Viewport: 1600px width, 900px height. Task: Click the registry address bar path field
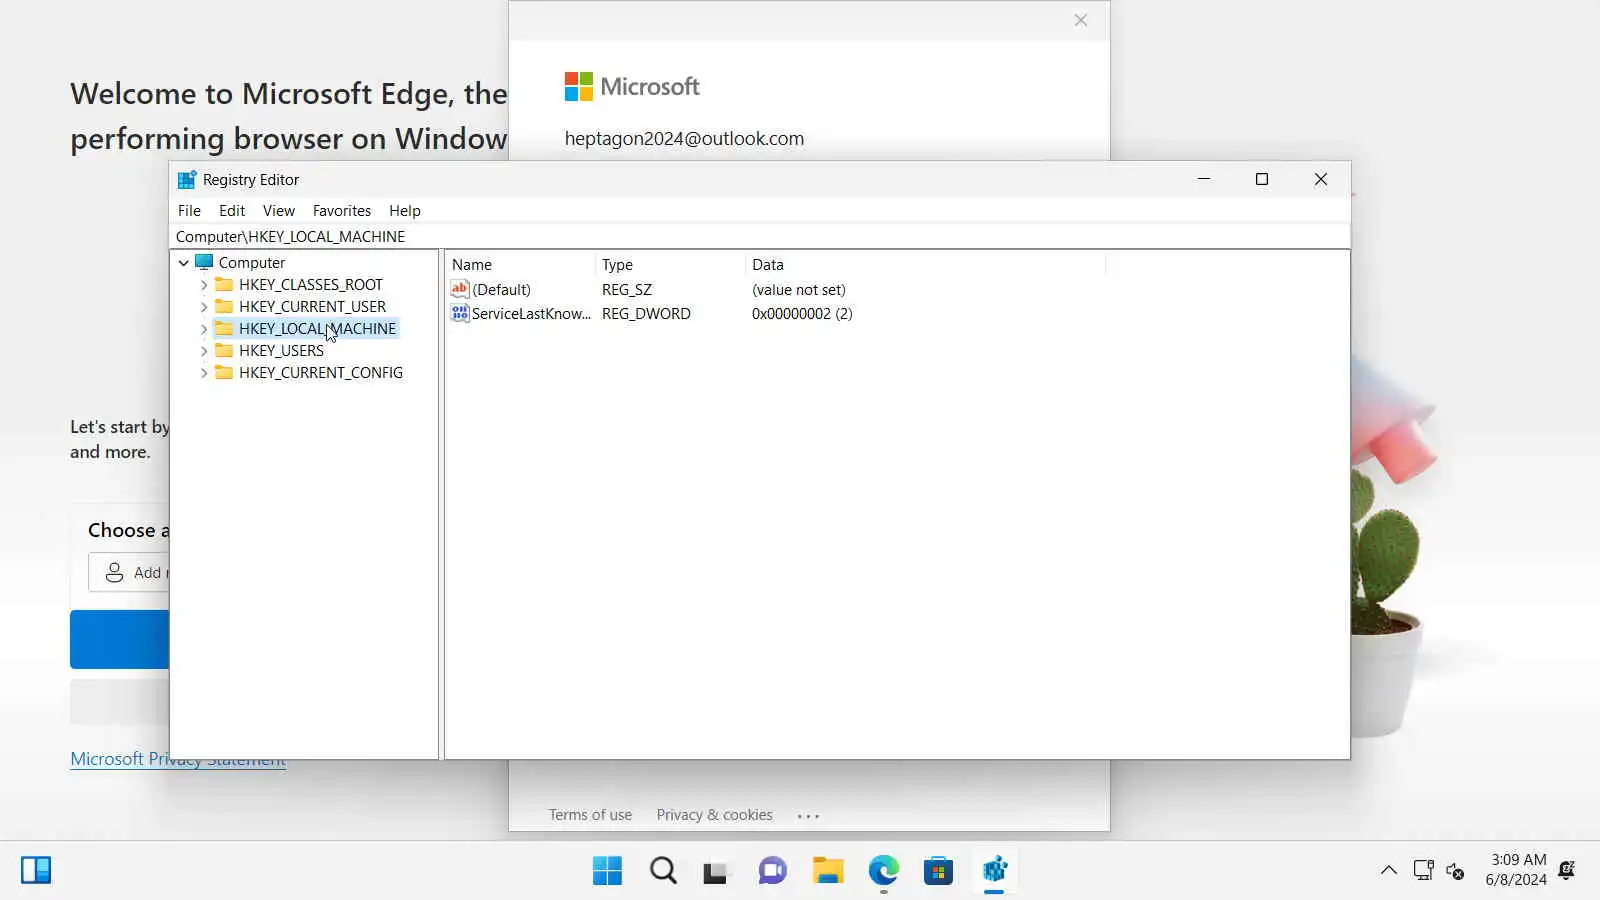click(760, 237)
